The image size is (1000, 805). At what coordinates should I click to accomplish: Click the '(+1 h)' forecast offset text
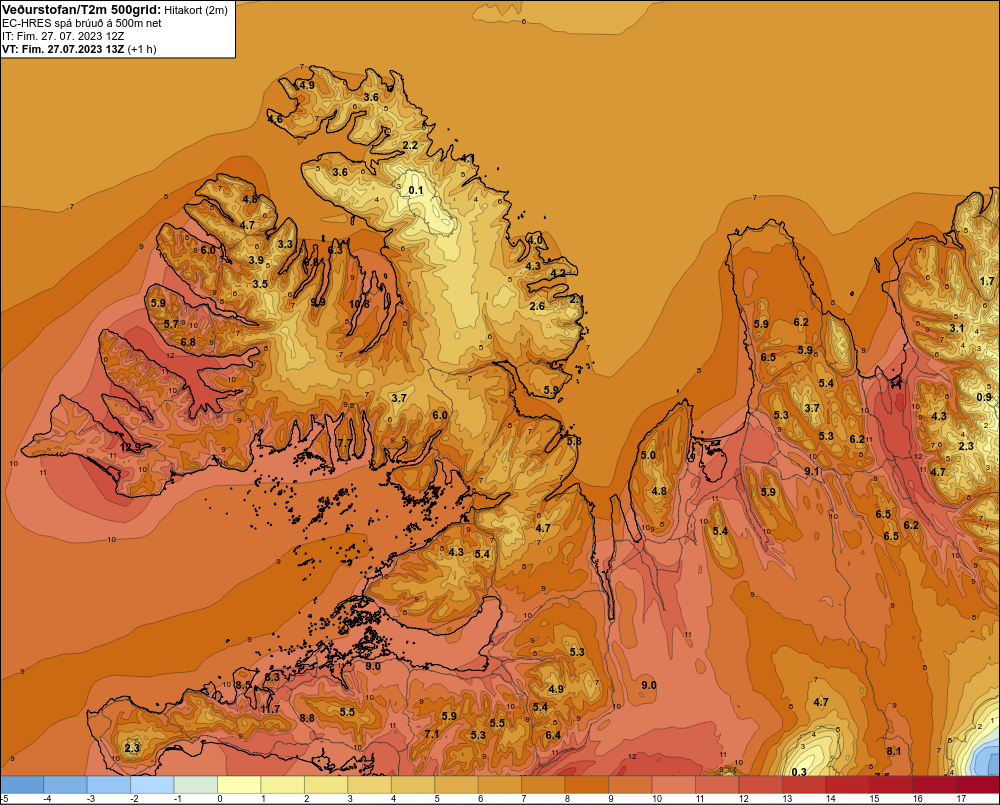142,48
